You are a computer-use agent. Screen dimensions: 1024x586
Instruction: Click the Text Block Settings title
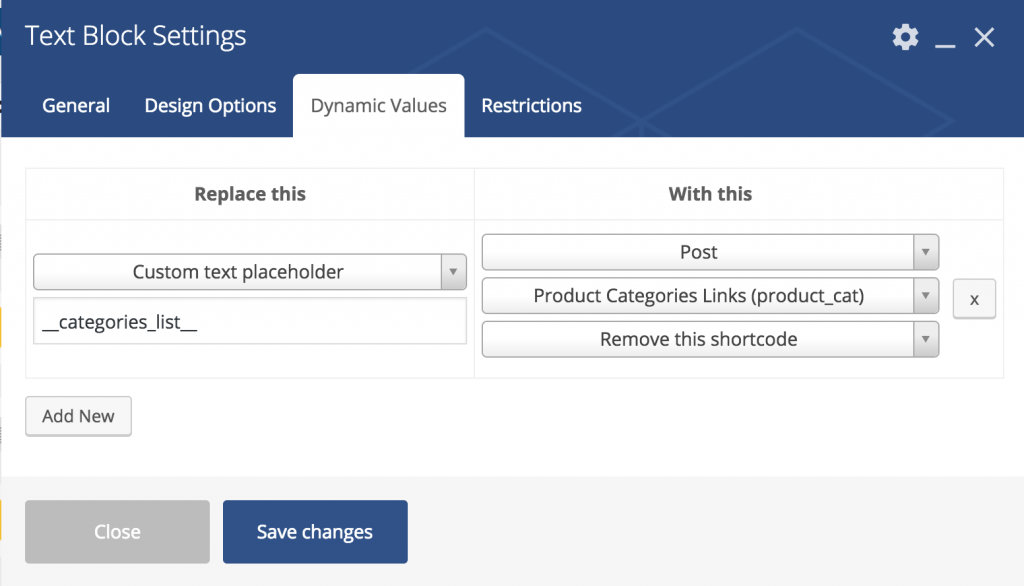tap(135, 36)
